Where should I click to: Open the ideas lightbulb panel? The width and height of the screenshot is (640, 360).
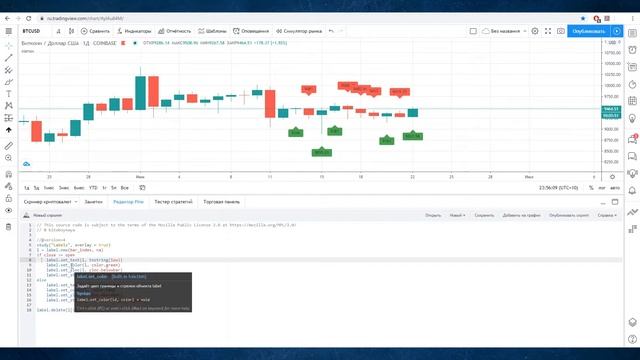pos(632,118)
